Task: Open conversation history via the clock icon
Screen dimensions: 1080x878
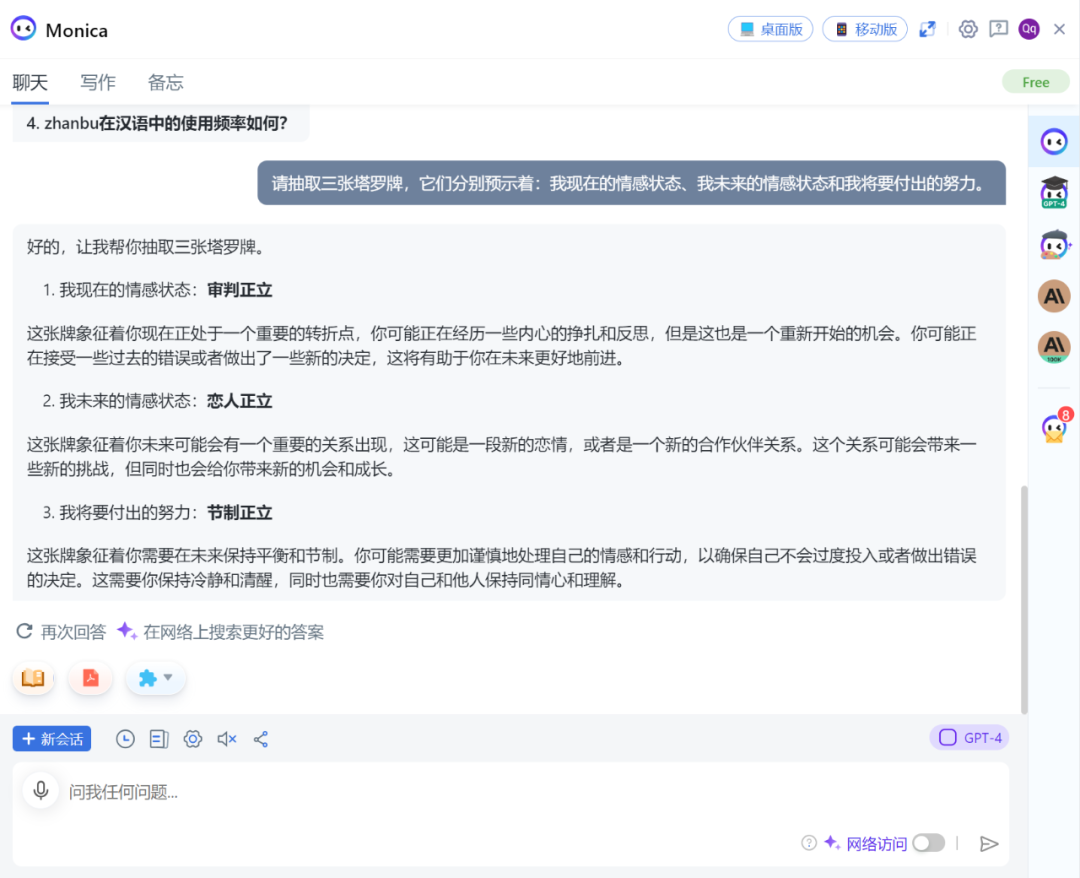Action: pos(125,739)
